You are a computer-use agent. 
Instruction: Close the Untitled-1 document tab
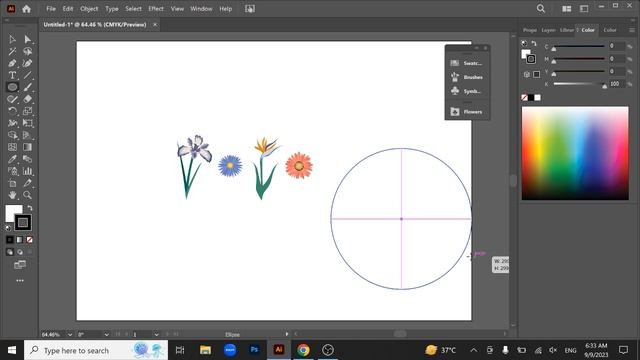tap(155, 24)
